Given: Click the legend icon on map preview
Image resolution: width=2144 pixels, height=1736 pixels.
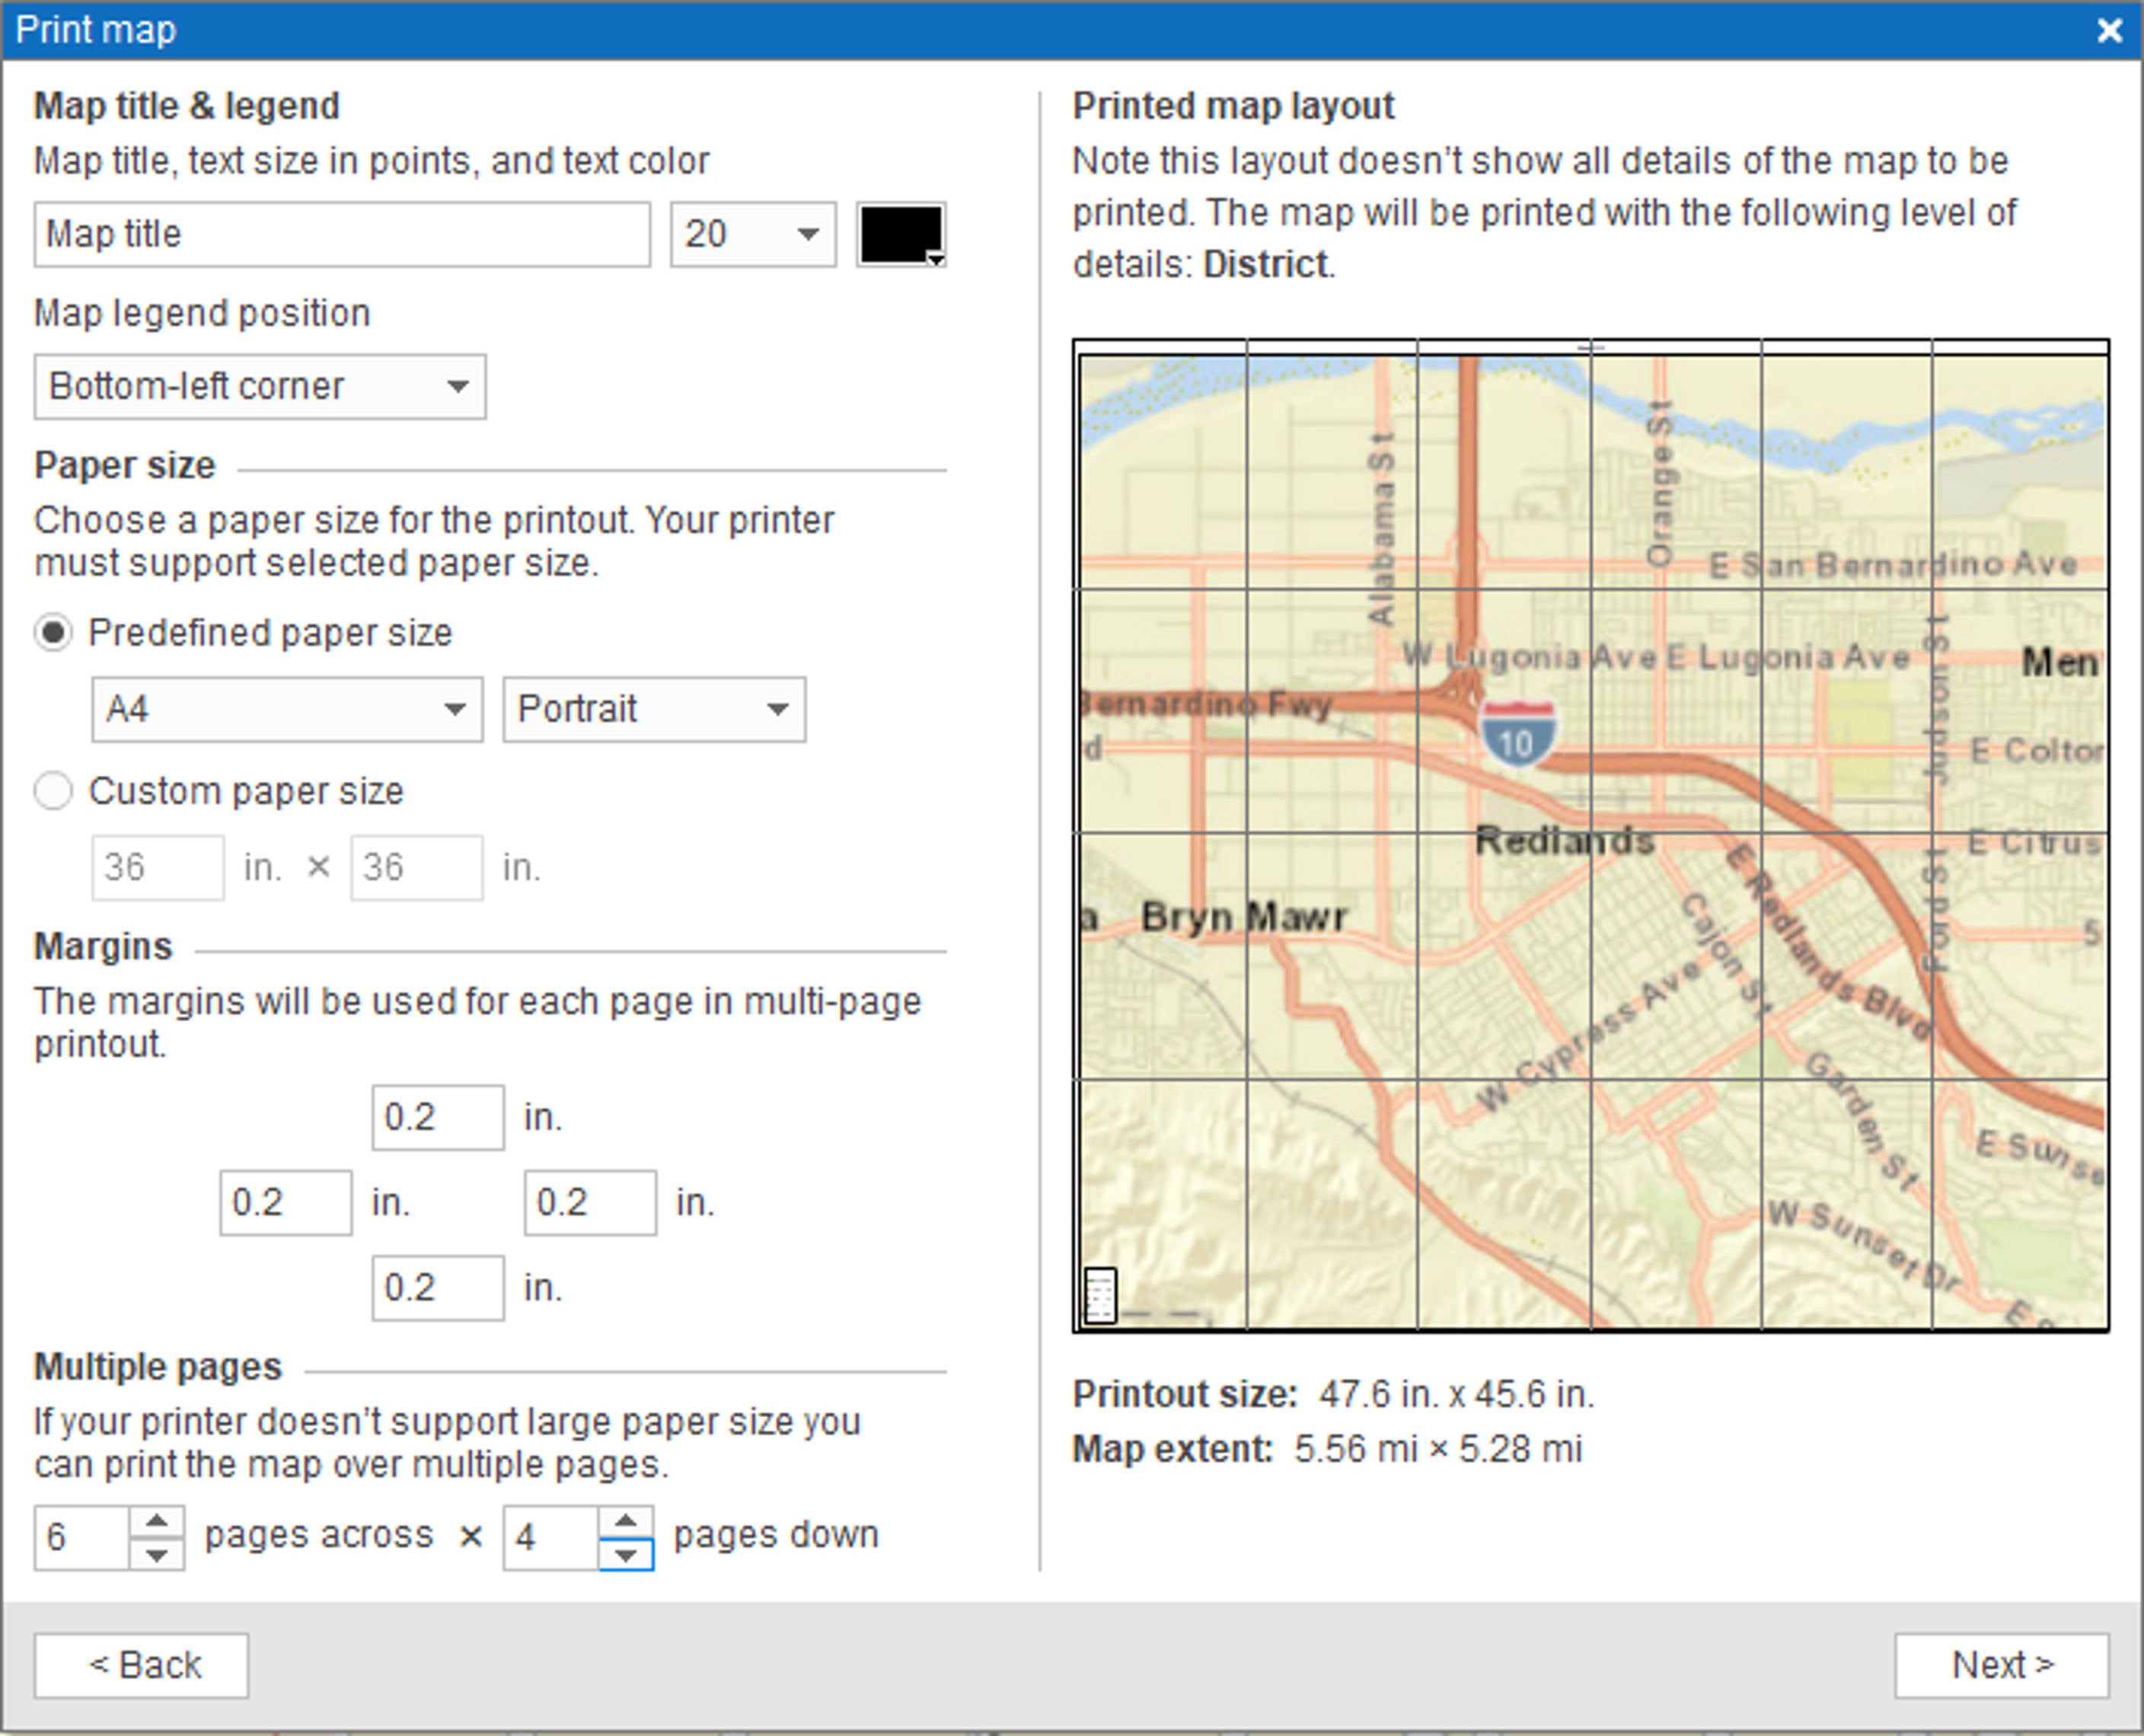Looking at the screenshot, I should coord(1100,1296).
